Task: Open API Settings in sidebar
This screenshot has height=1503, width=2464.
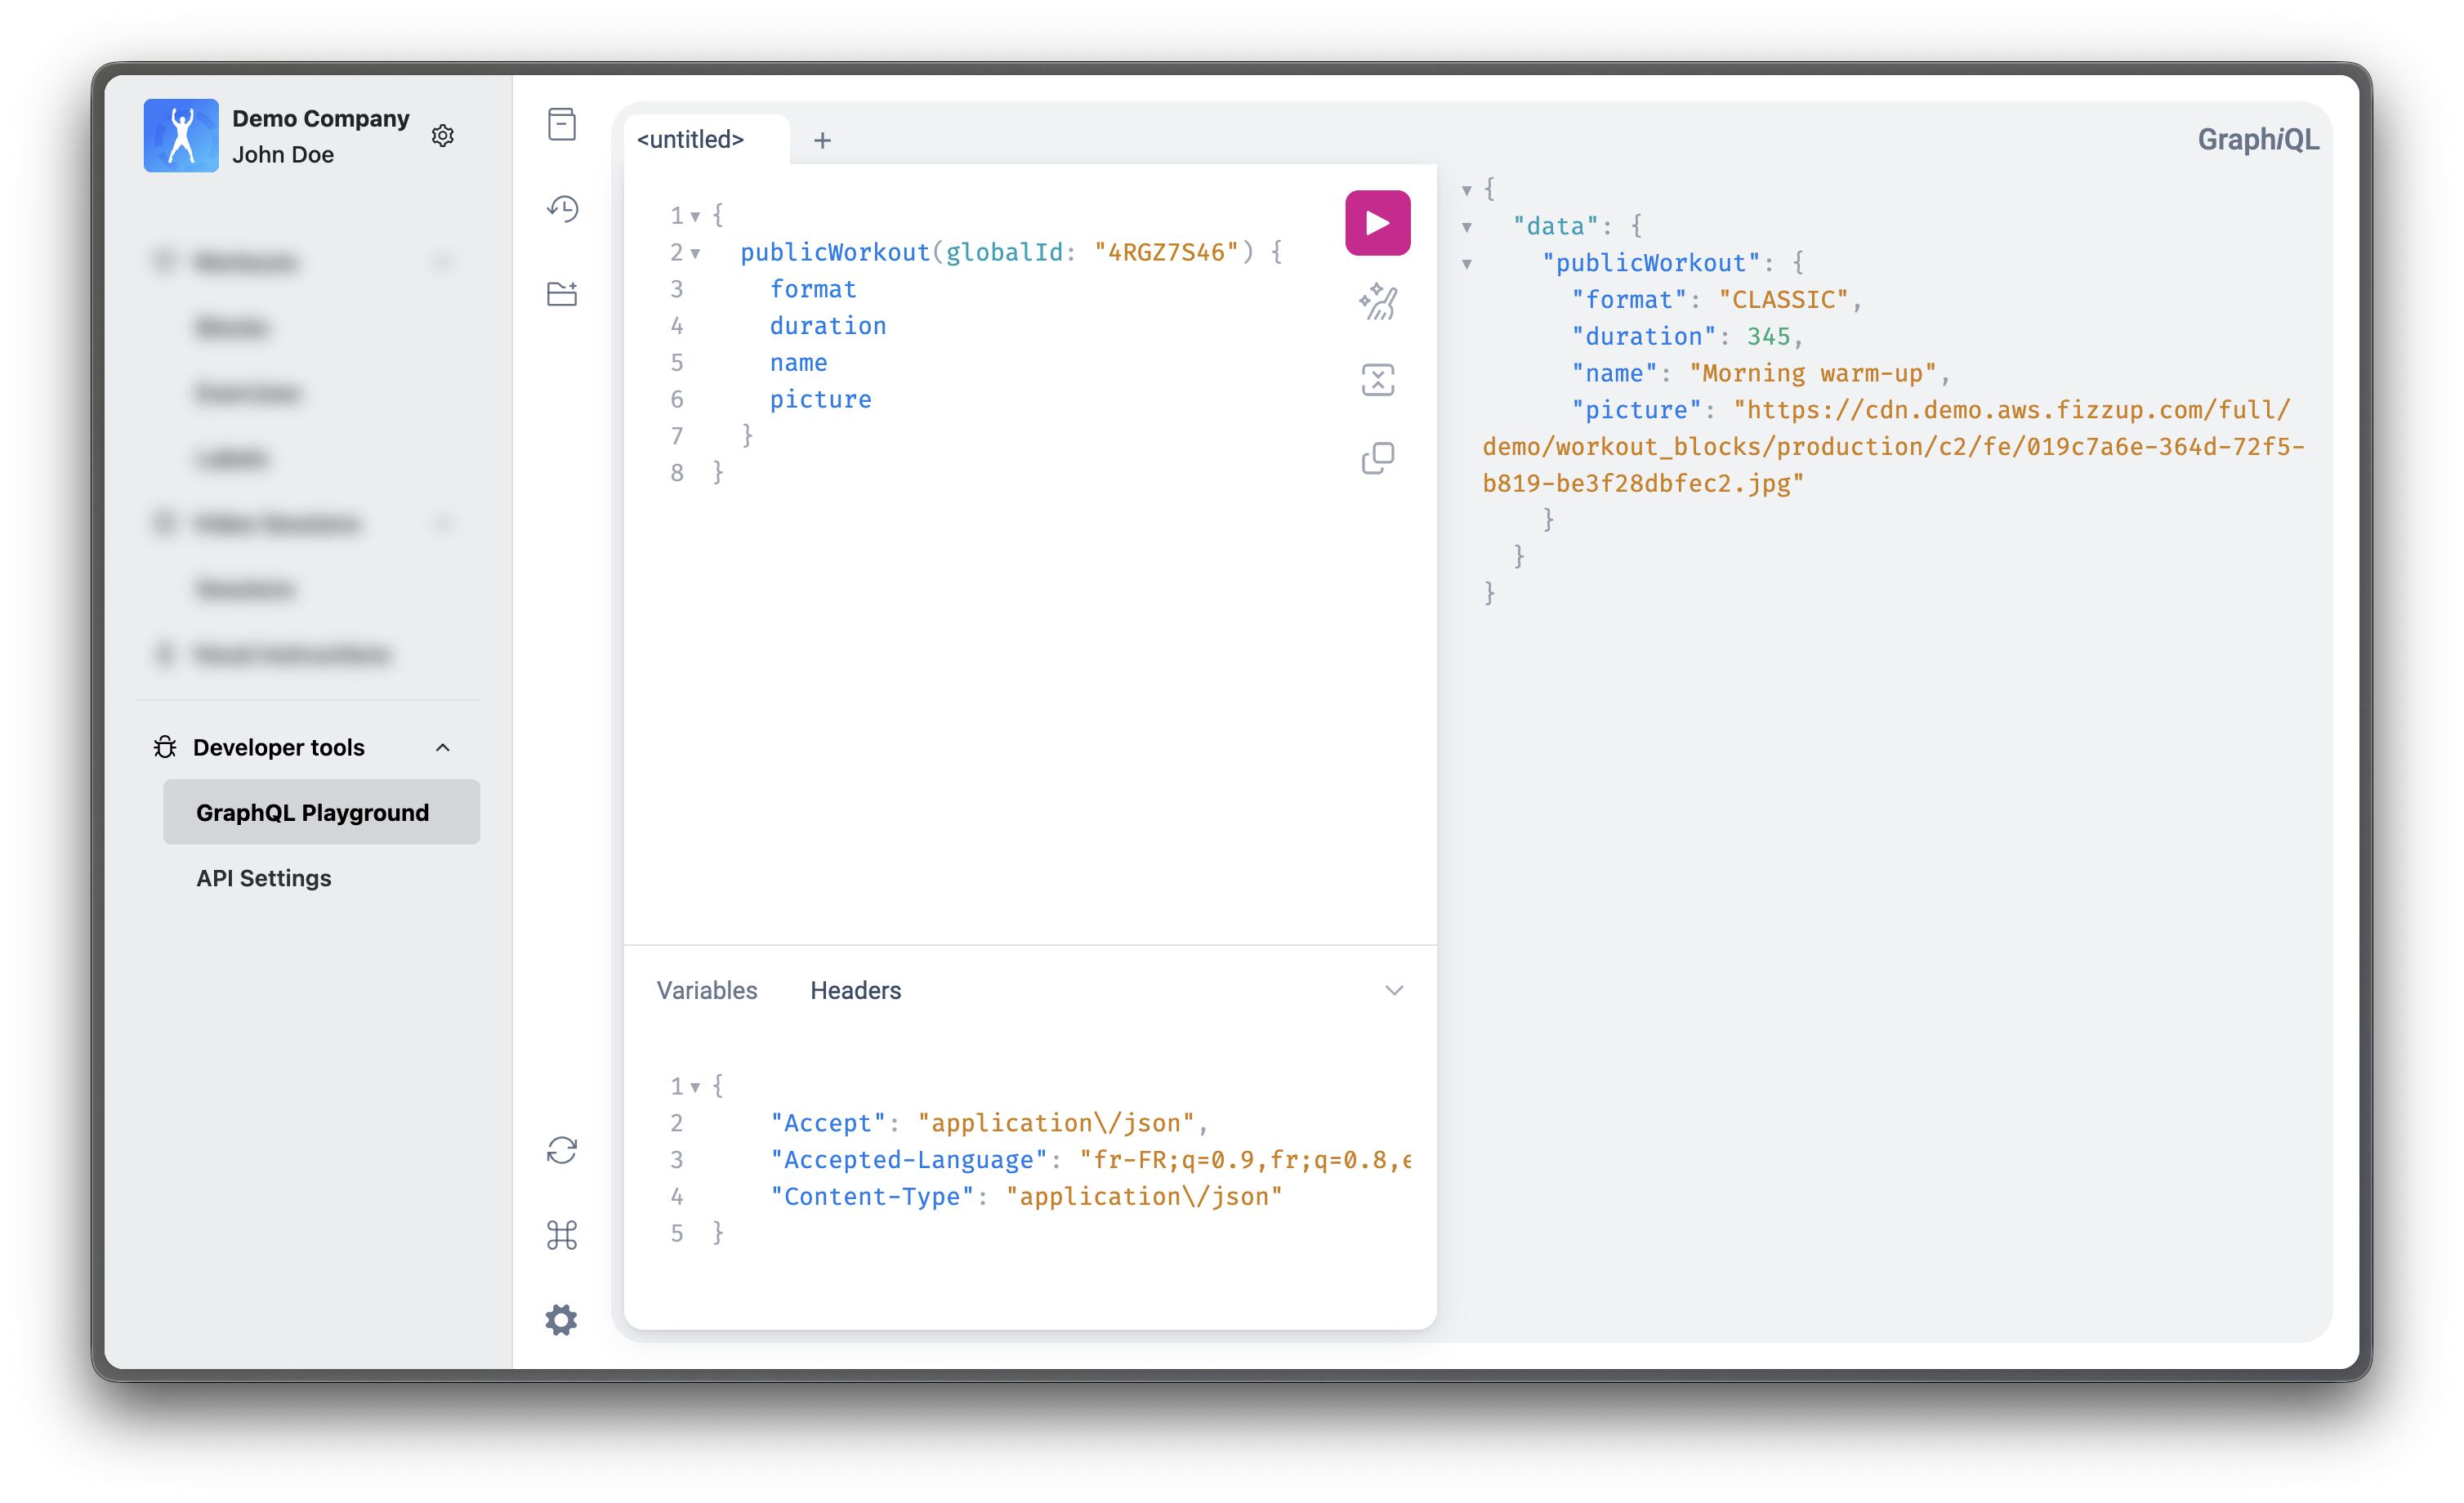Action: (264, 878)
